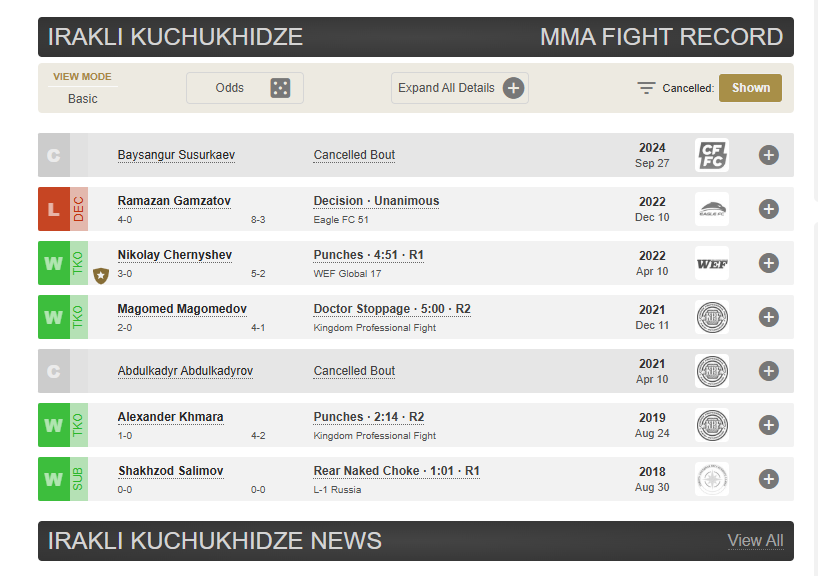818x576 pixels.
Task: Expand details for the Nikolay Chernyshev fight
Action: click(768, 263)
